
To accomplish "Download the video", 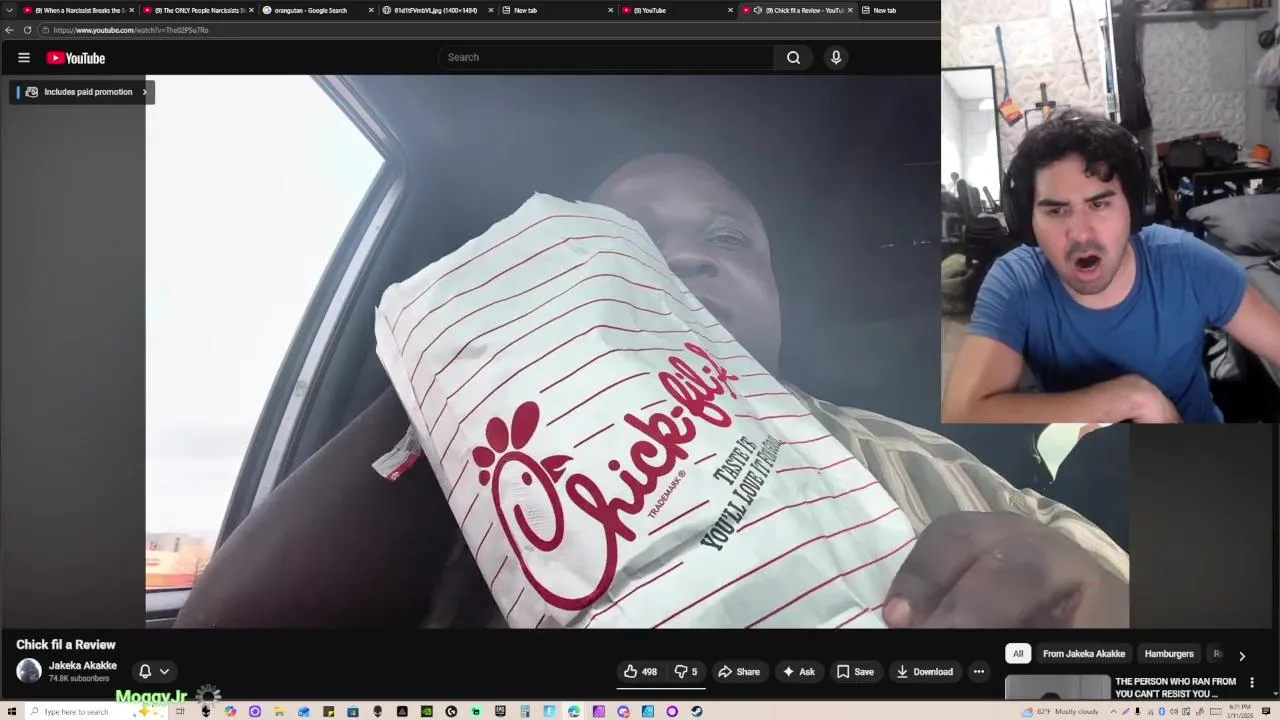I will pos(925,672).
